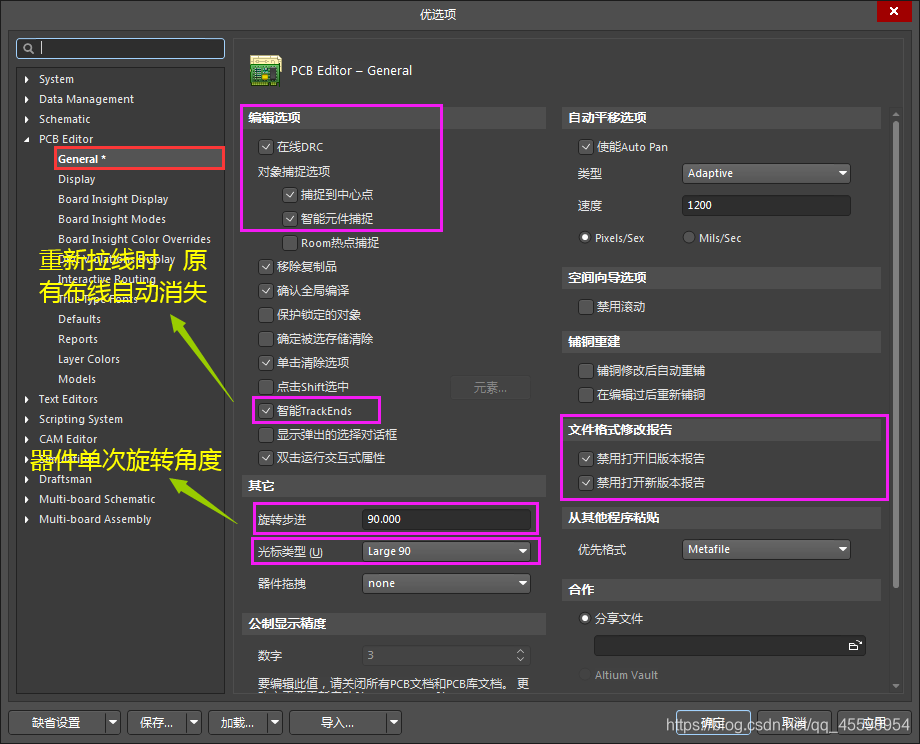Open 保存 button dropdown arrow

coord(194,722)
